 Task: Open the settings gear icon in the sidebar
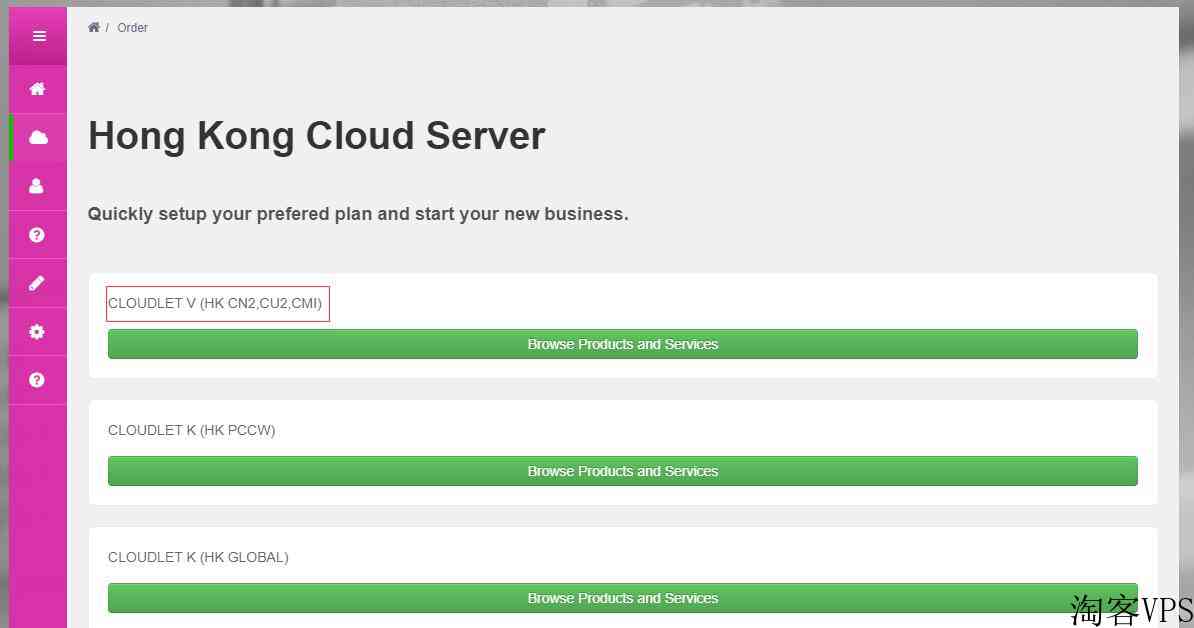[37, 332]
